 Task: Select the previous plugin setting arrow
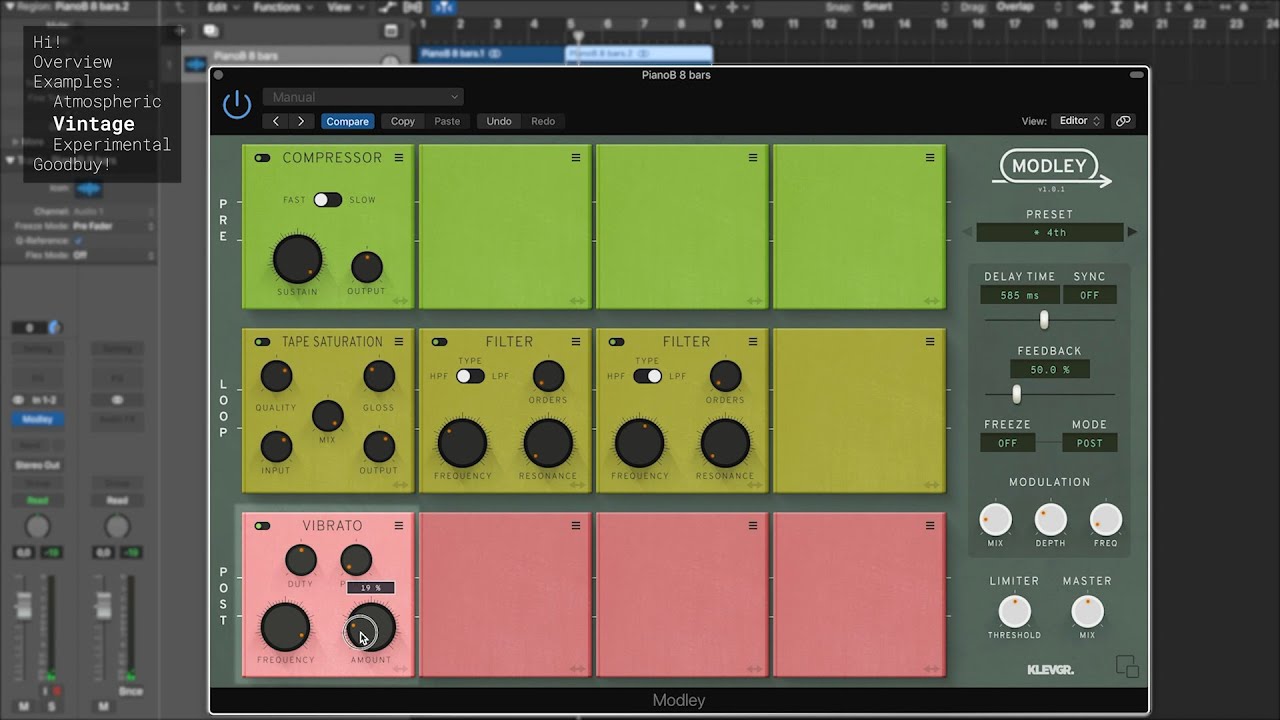(277, 121)
